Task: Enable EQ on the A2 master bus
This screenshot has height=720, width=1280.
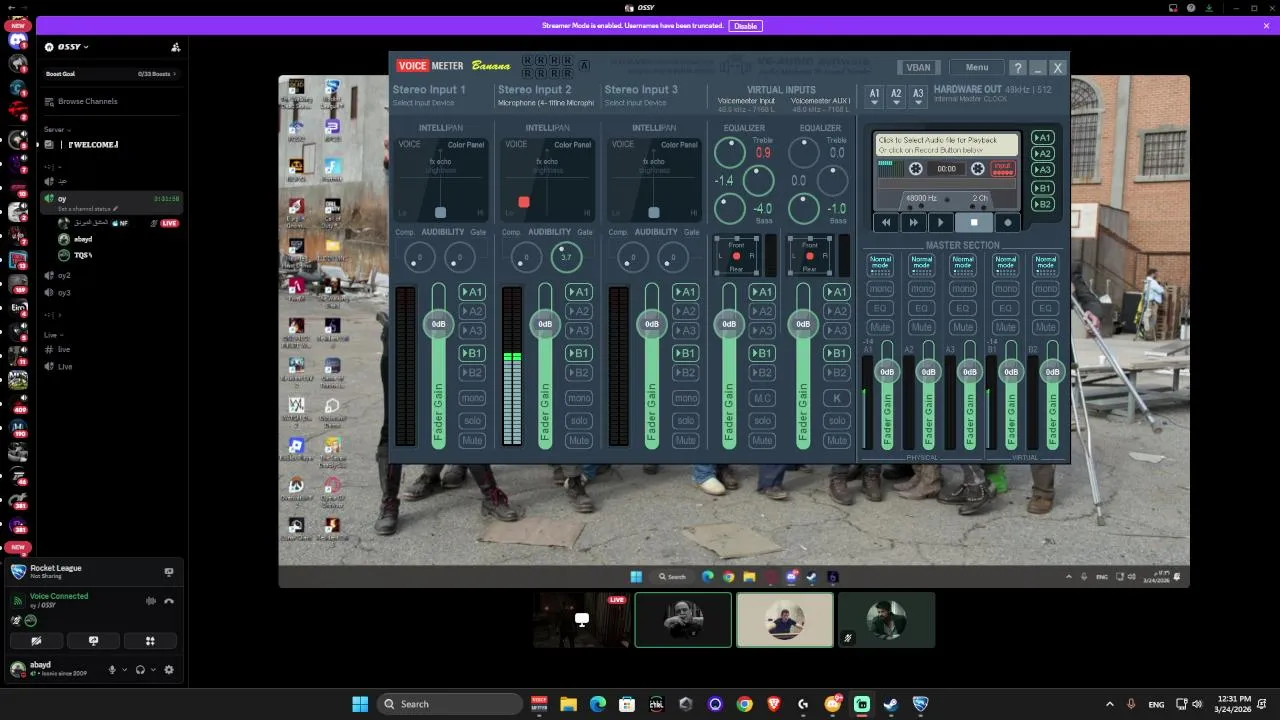Action: [921, 308]
